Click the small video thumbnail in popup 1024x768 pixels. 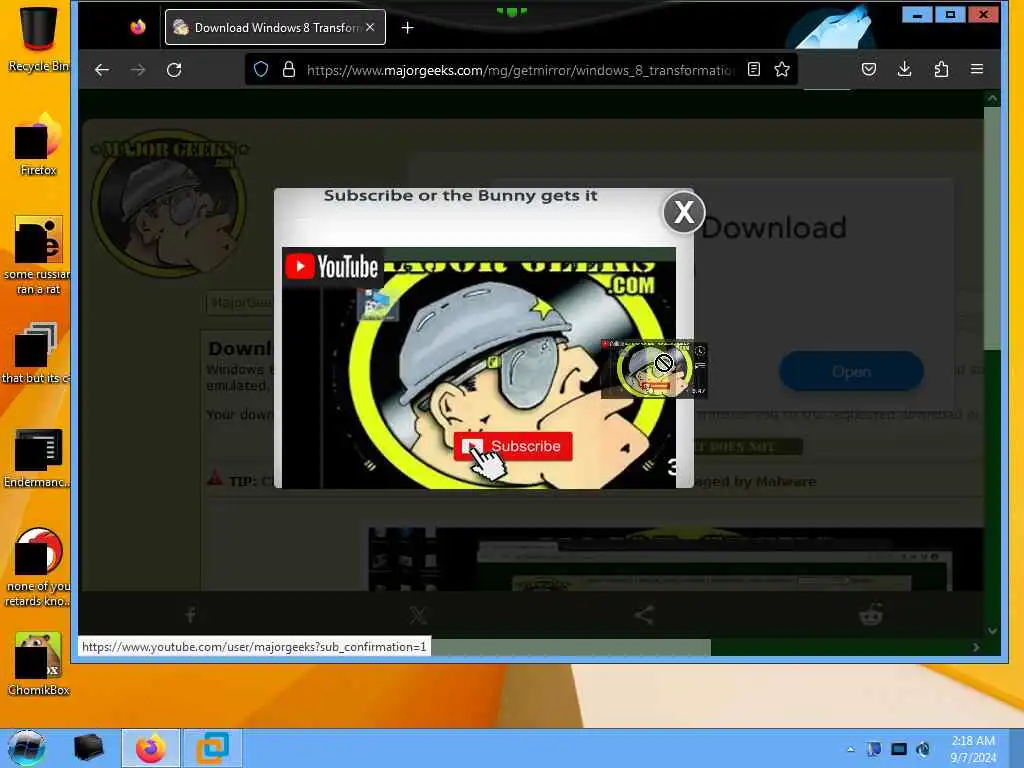click(x=654, y=369)
